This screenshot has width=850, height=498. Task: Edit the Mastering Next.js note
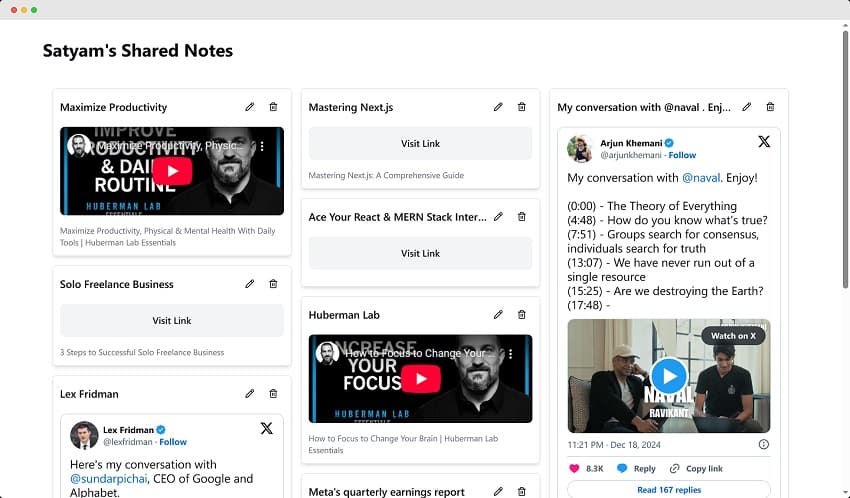click(498, 107)
